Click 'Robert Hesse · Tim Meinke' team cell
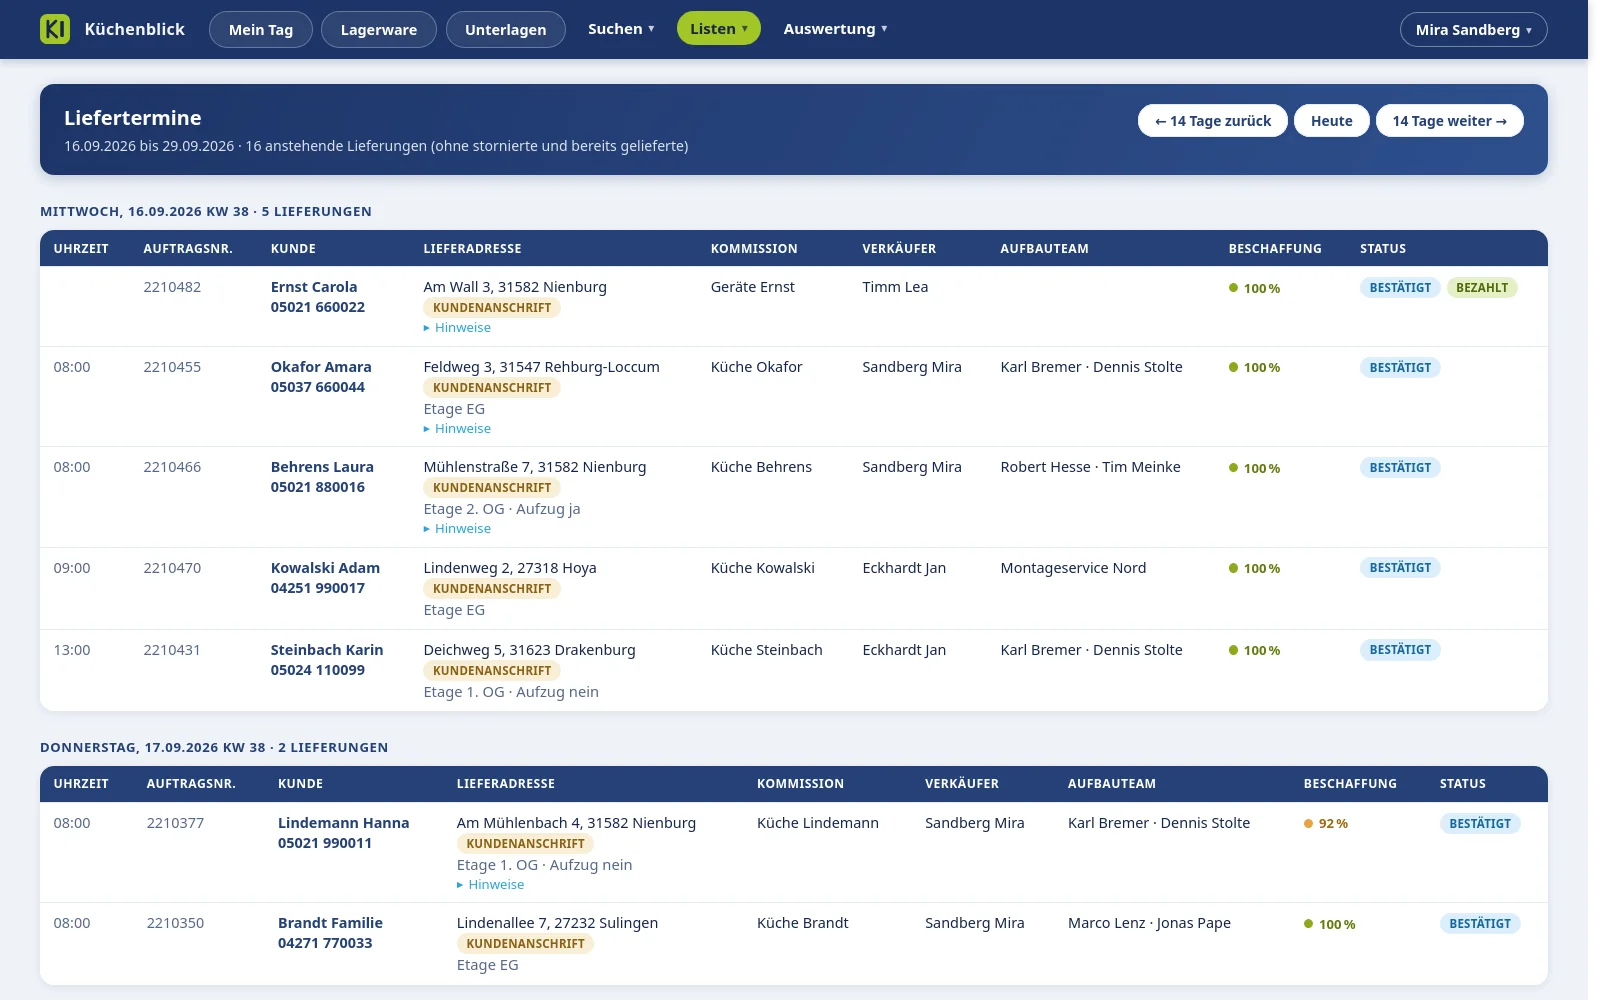The image size is (1600, 1000). [x=1090, y=467]
